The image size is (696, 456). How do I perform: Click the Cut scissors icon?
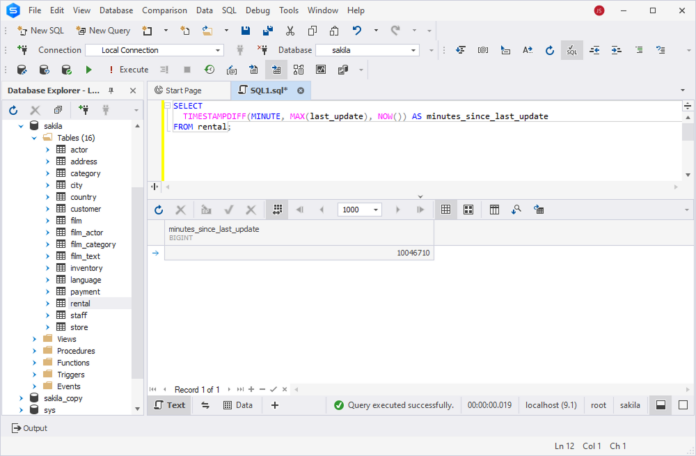290,30
